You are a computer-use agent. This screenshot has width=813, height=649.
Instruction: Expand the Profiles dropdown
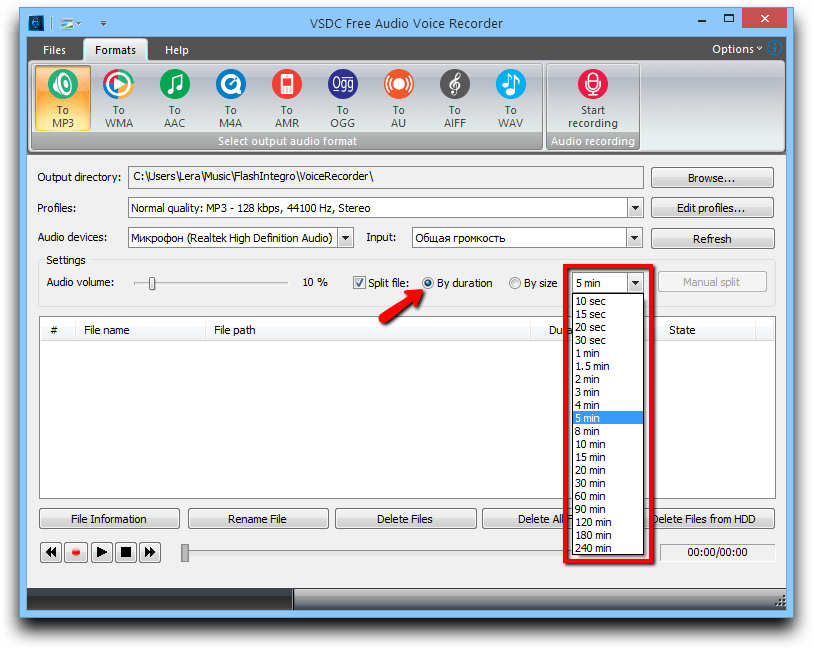pos(635,208)
